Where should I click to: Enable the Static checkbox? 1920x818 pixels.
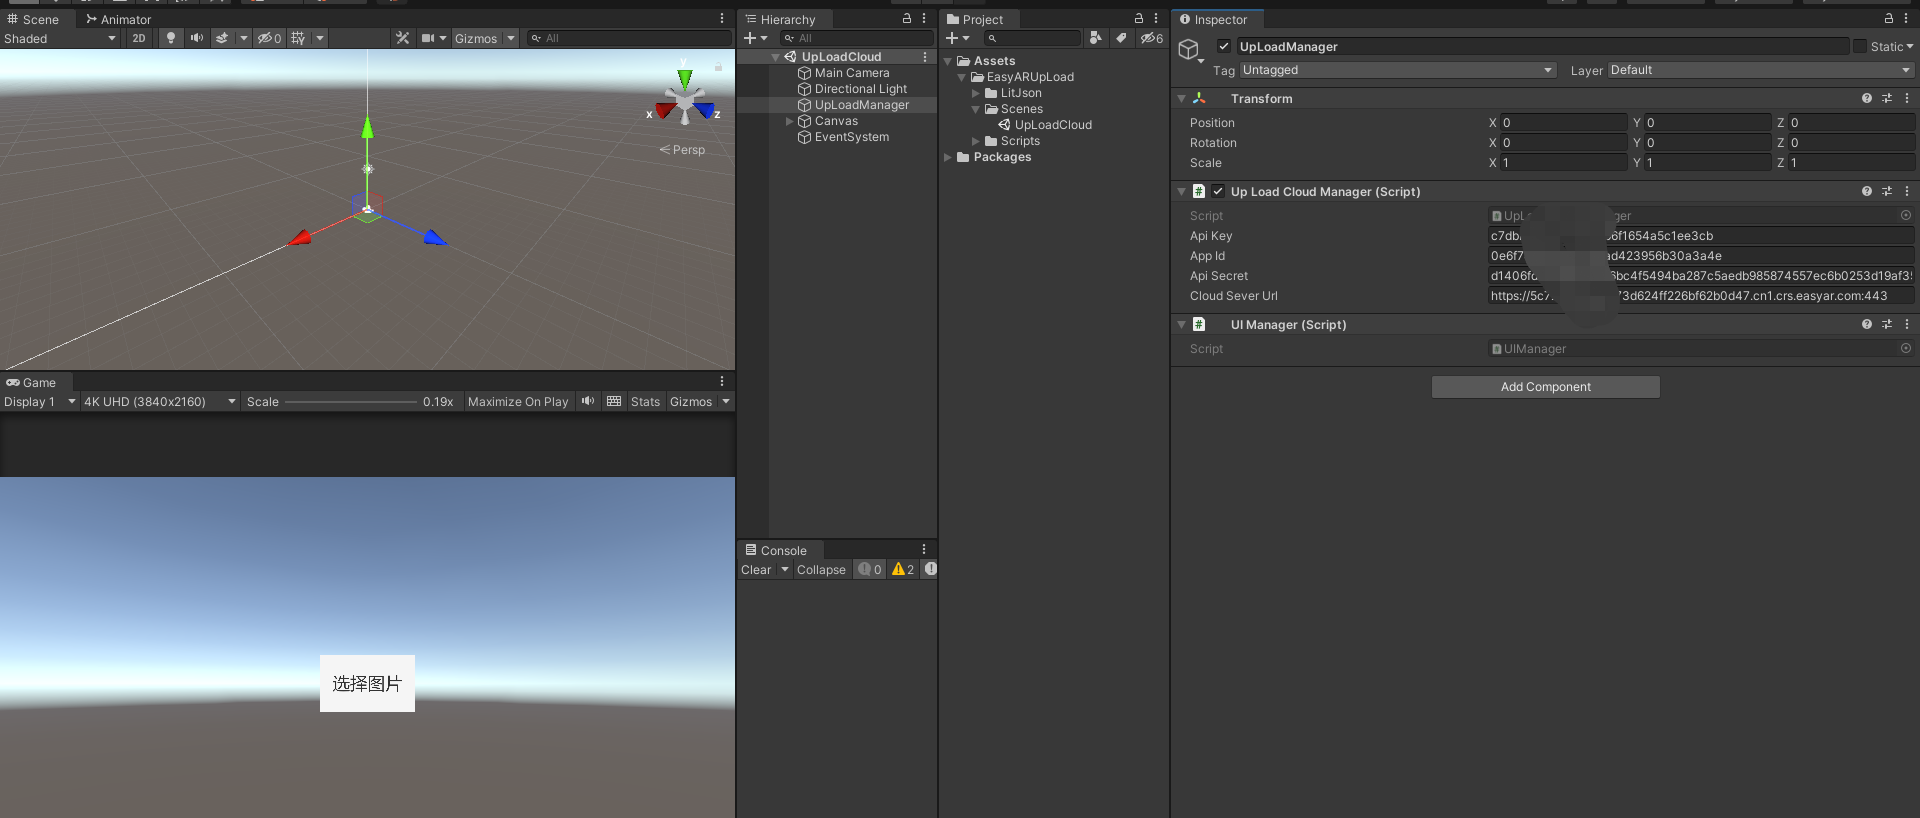(1860, 46)
